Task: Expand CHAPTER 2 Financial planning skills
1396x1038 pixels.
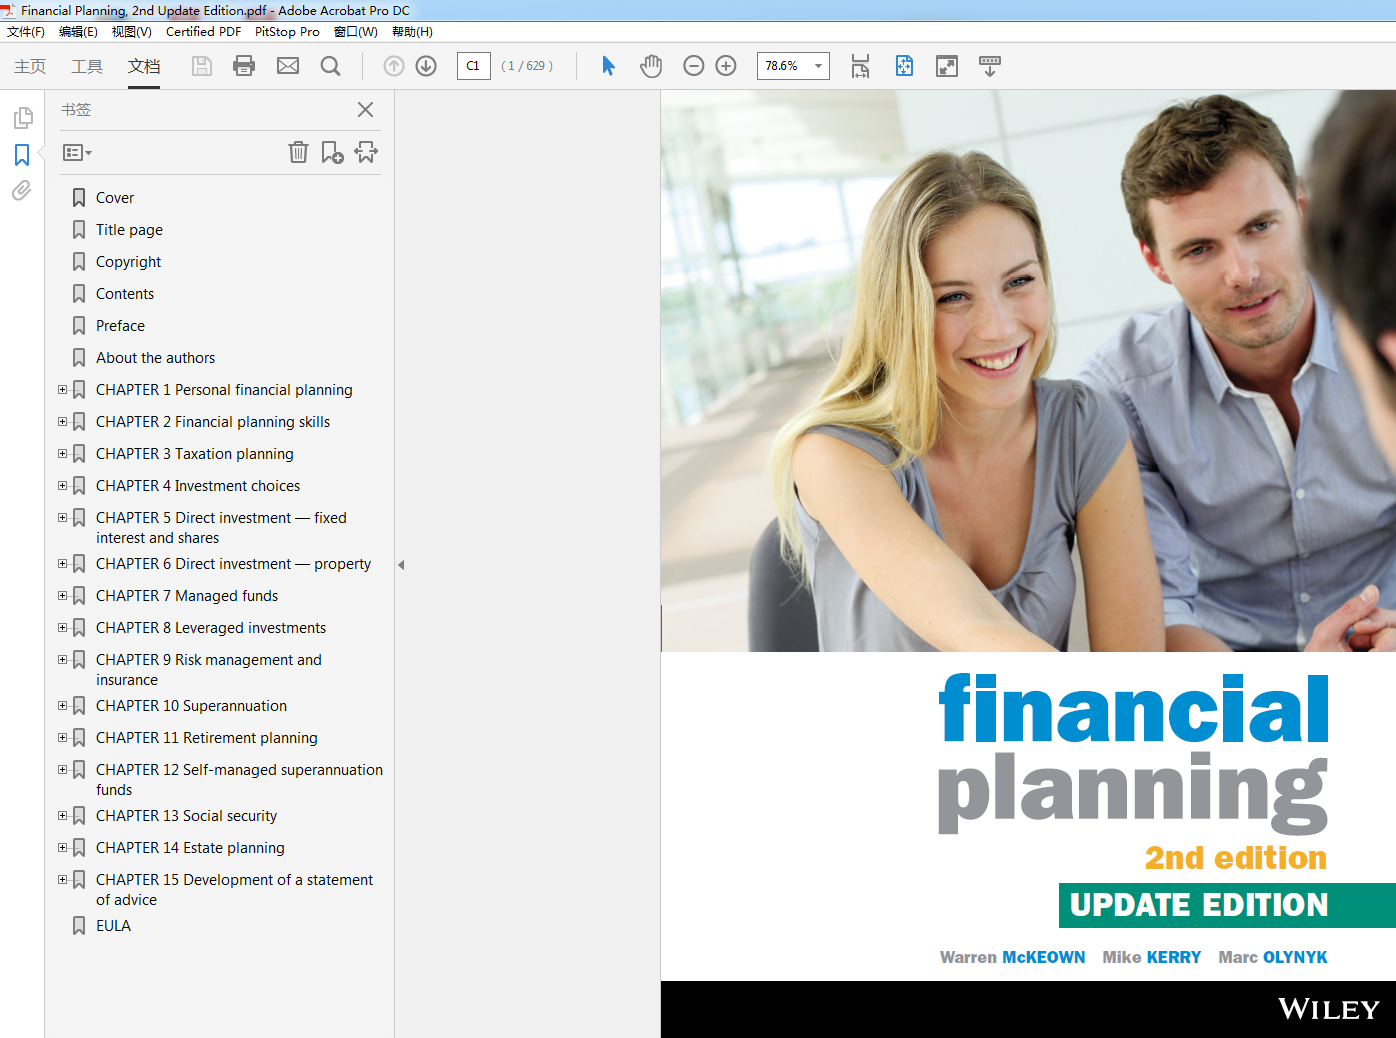Action: (62, 421)
